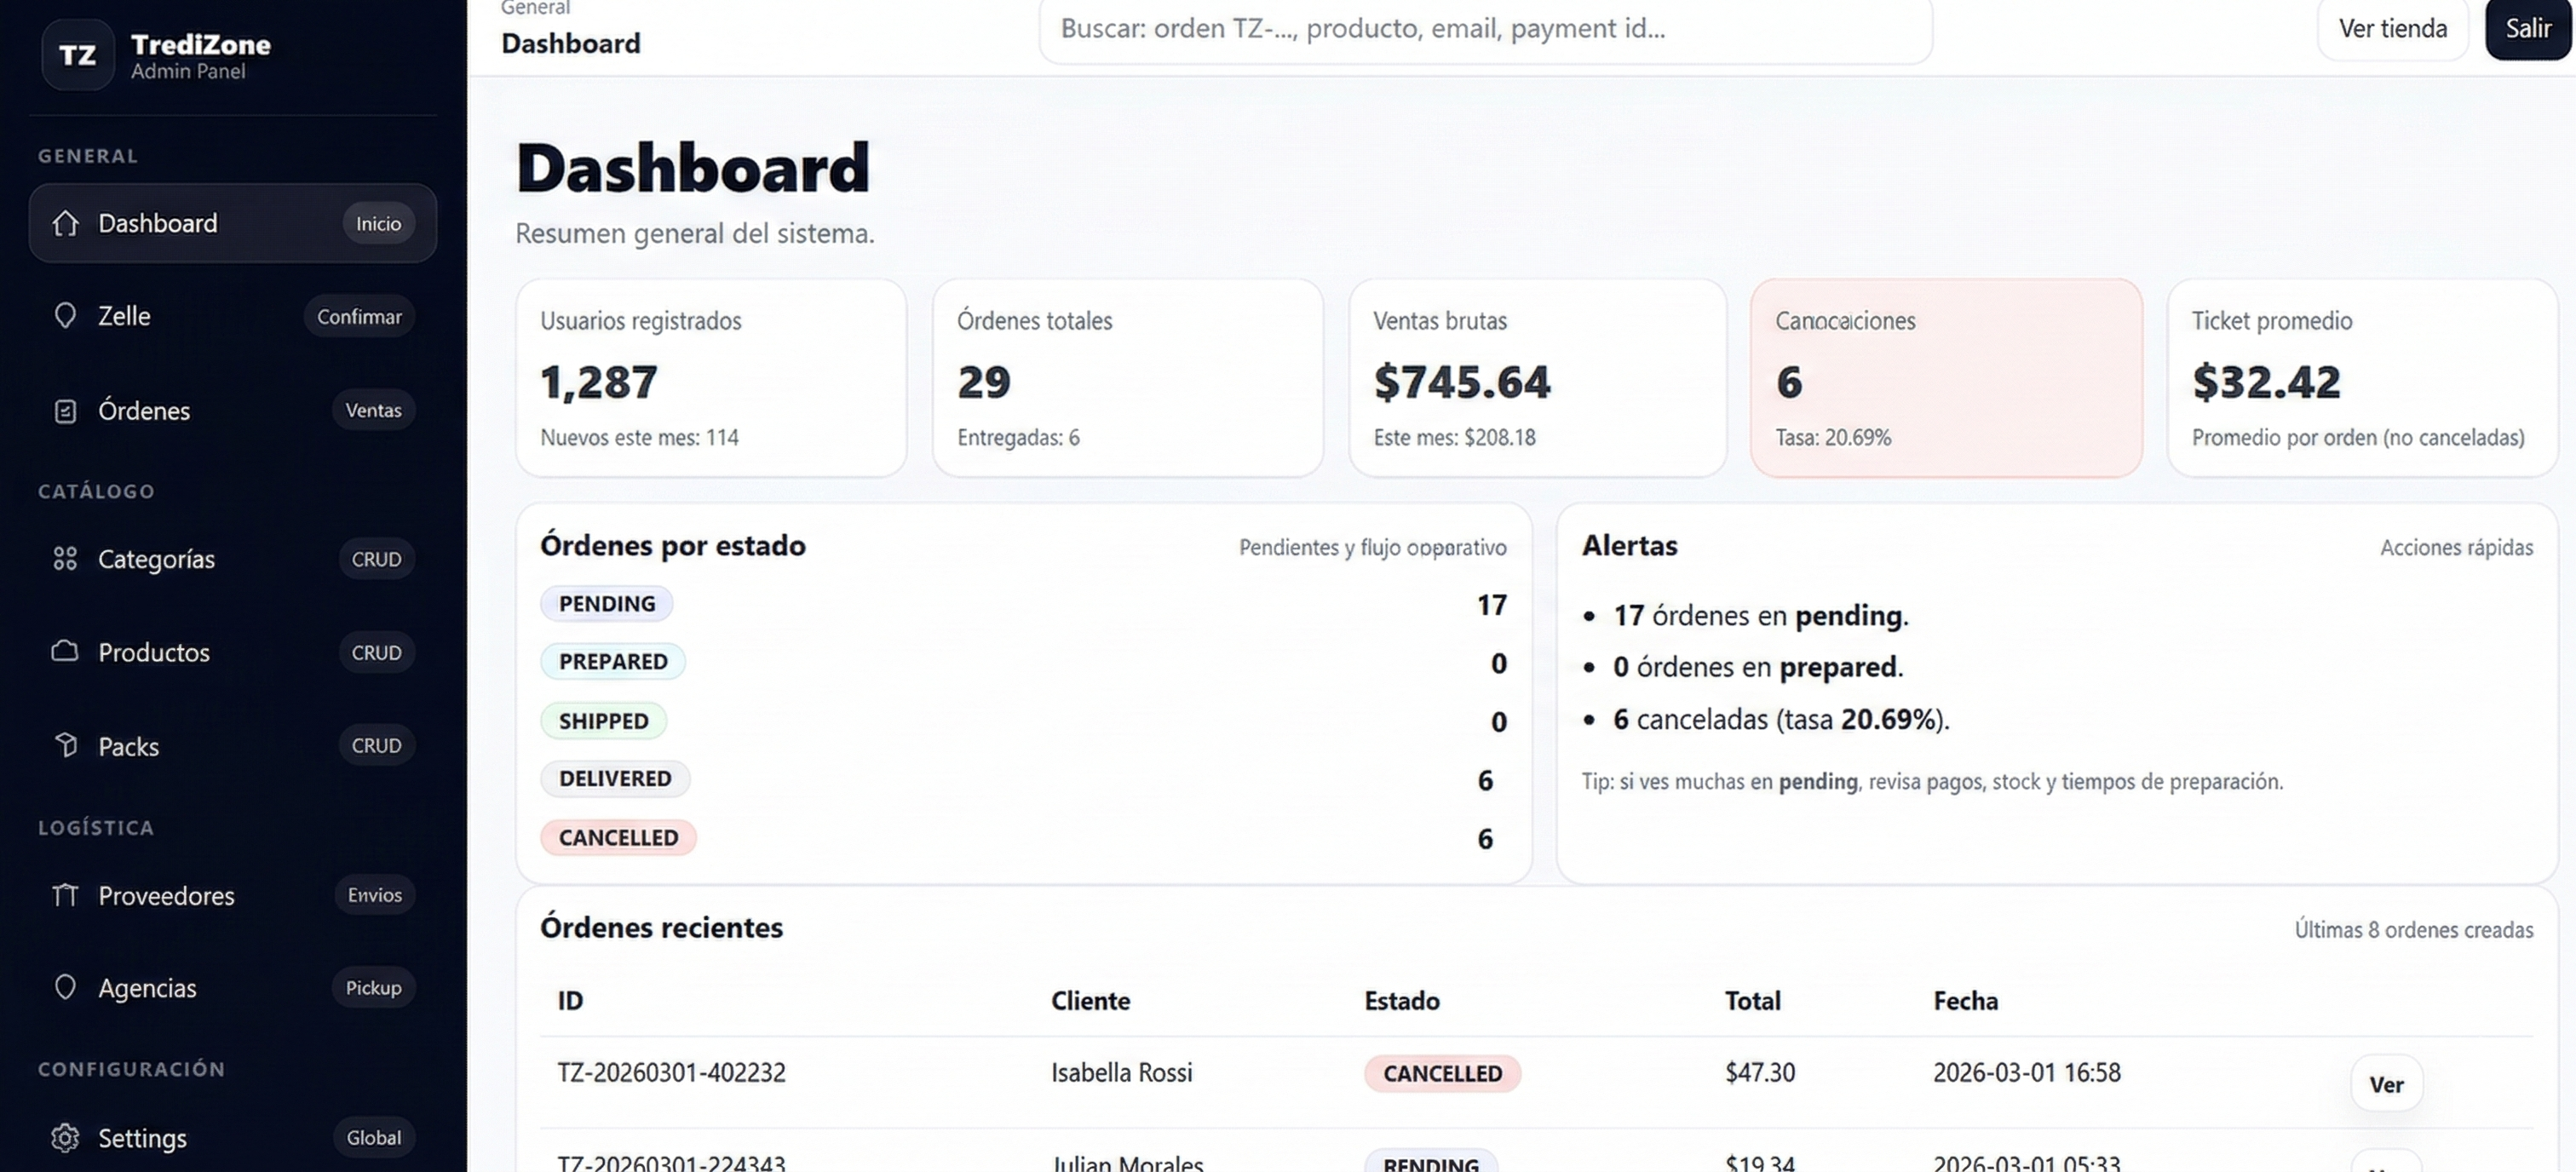Click the Órdenes clipboard icon

(65, 411)
